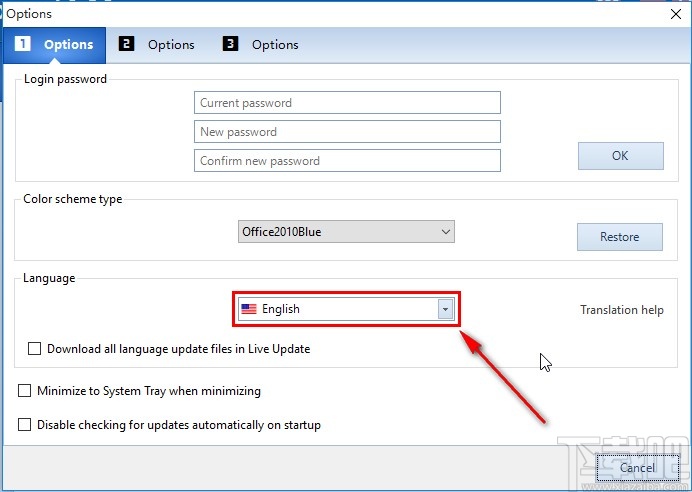Switch to the second Options tab label
This screenshot has width=692, height=492.
[171, 44]
